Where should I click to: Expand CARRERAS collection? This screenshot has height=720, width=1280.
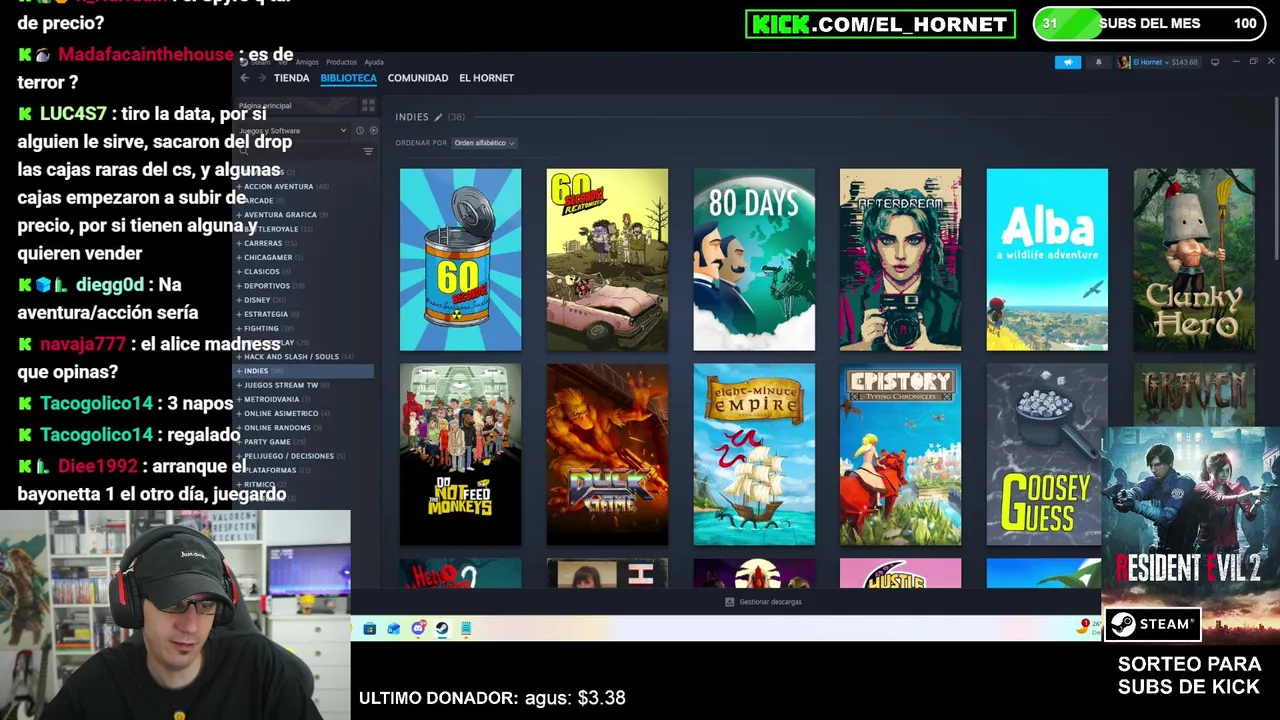point(239,243)
